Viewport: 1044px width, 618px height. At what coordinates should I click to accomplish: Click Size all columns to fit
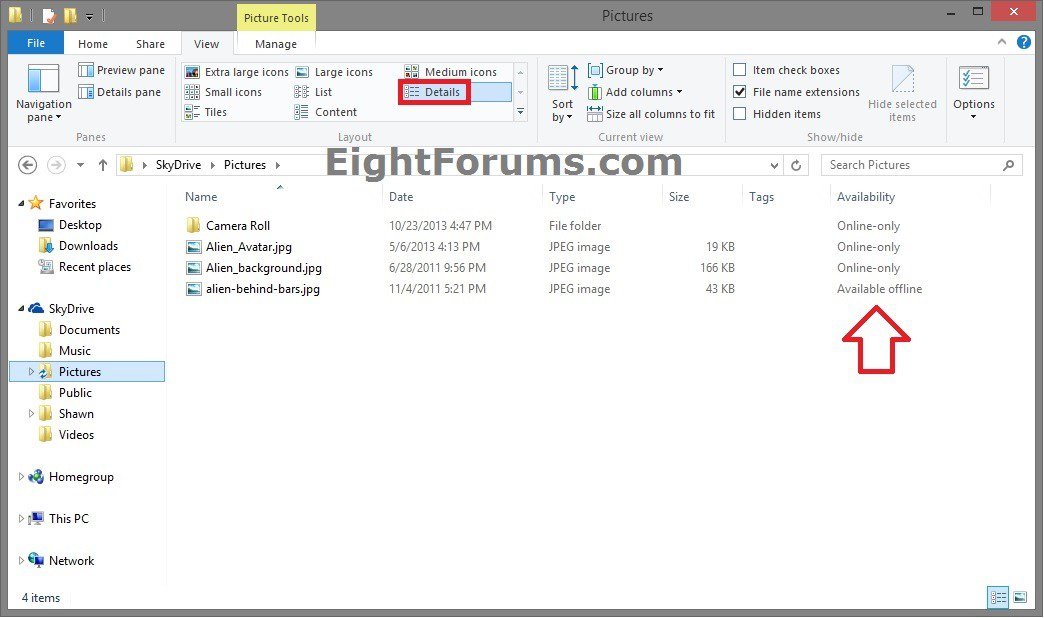coord(650,114)
